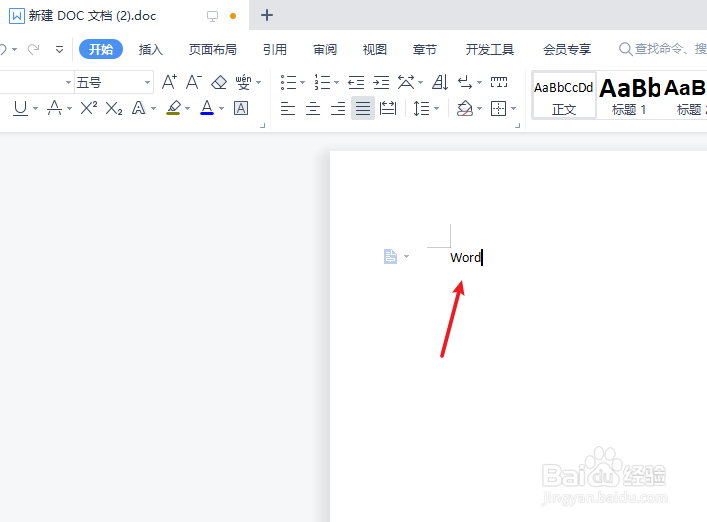The width and height of the screenshot is (707, 522).
Task: Add a new document tab
Action: (267, 15)
